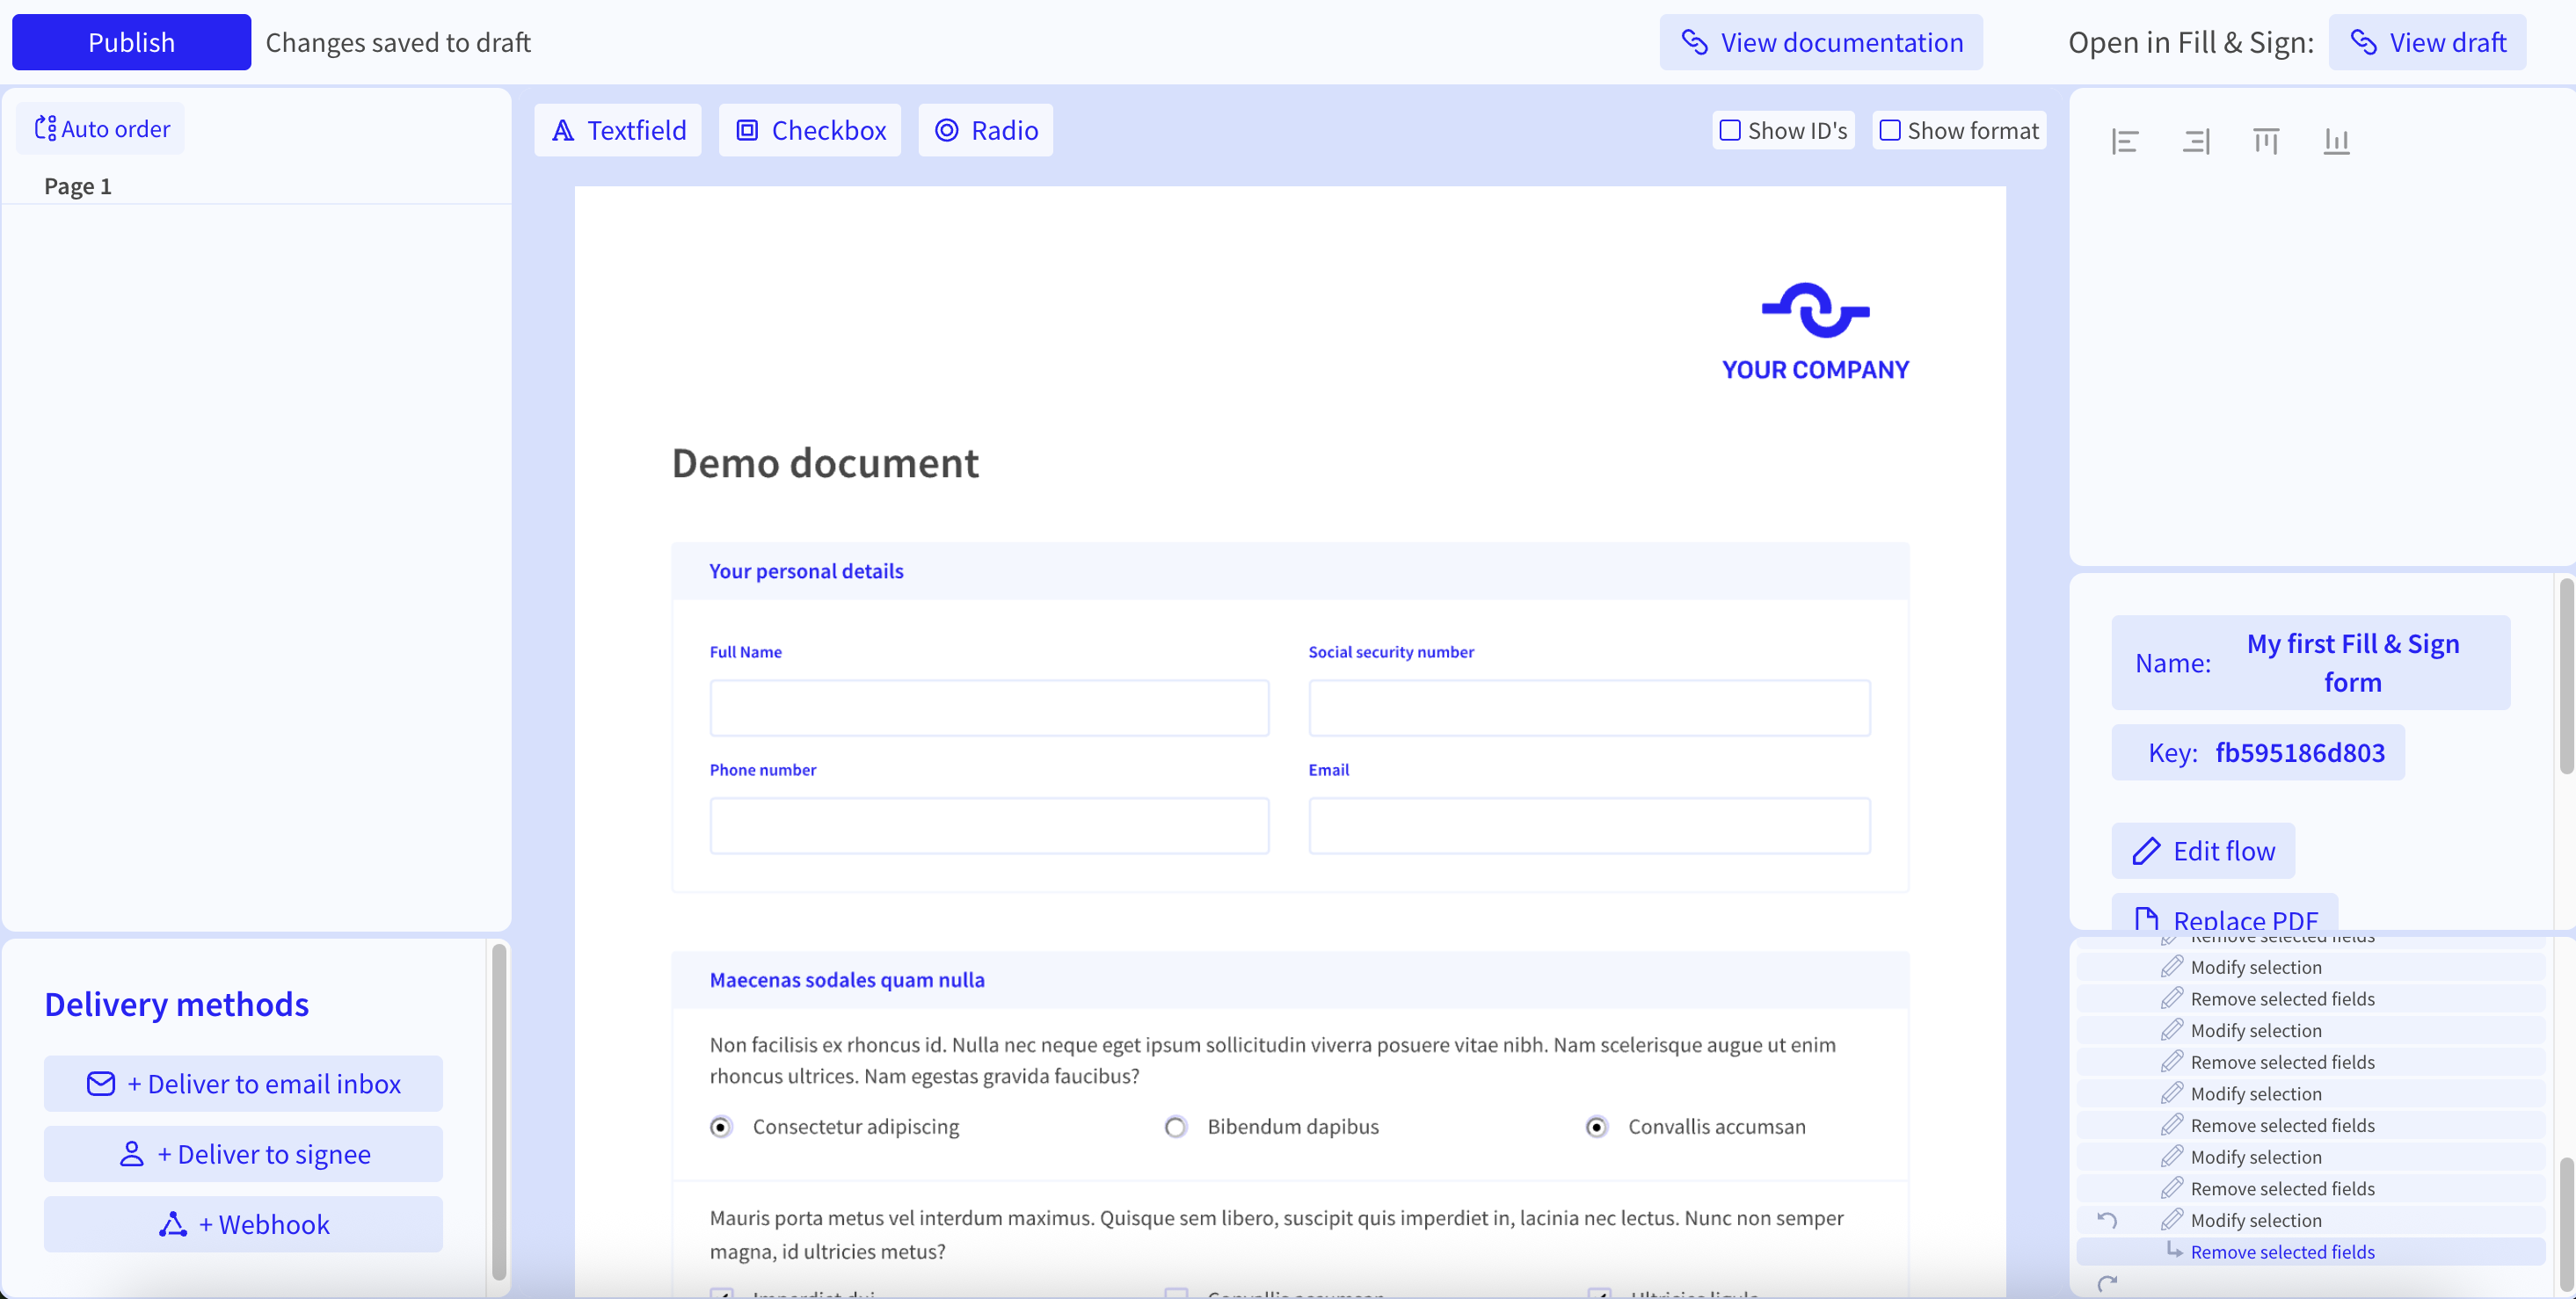Select the Modify selection entry beside undo arrow
The height and width of the screenshot is (1299, 2576).
[2311, 1220]
